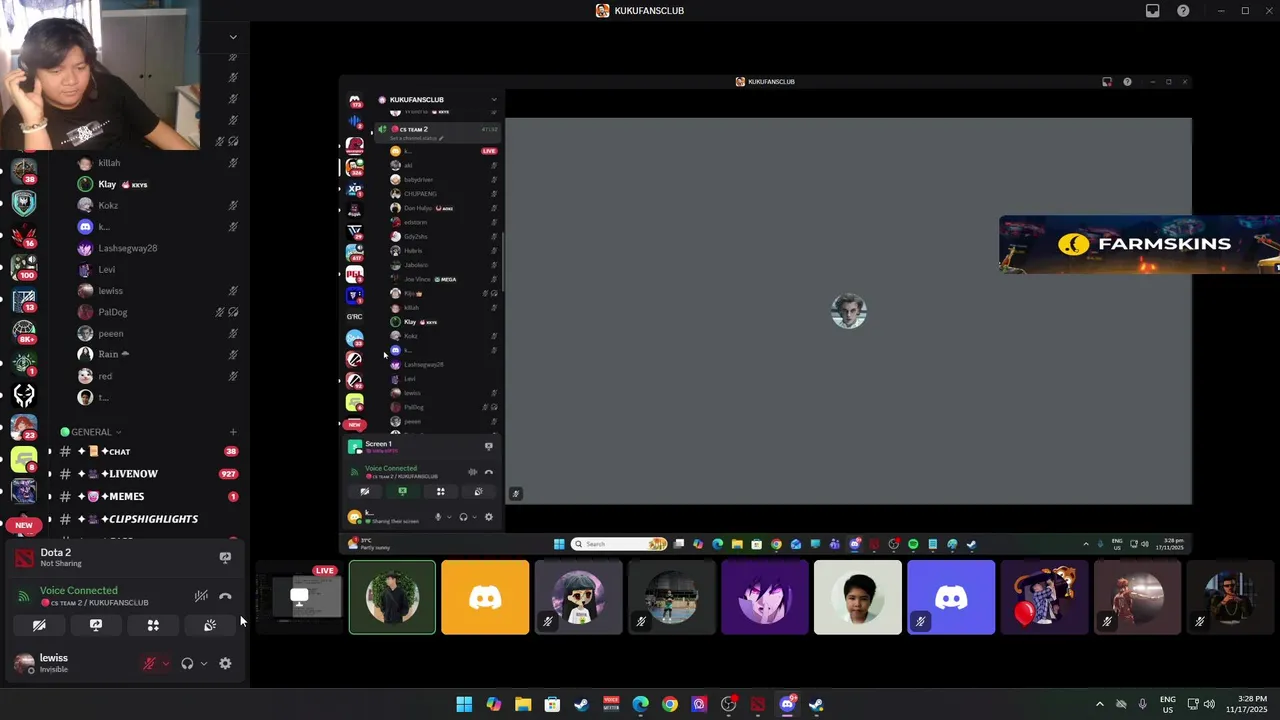Image resolution: width=1280 pixels, height=720 pixels.
Task: Open Activities launcher in voice panel
Action: coord(153,625)
